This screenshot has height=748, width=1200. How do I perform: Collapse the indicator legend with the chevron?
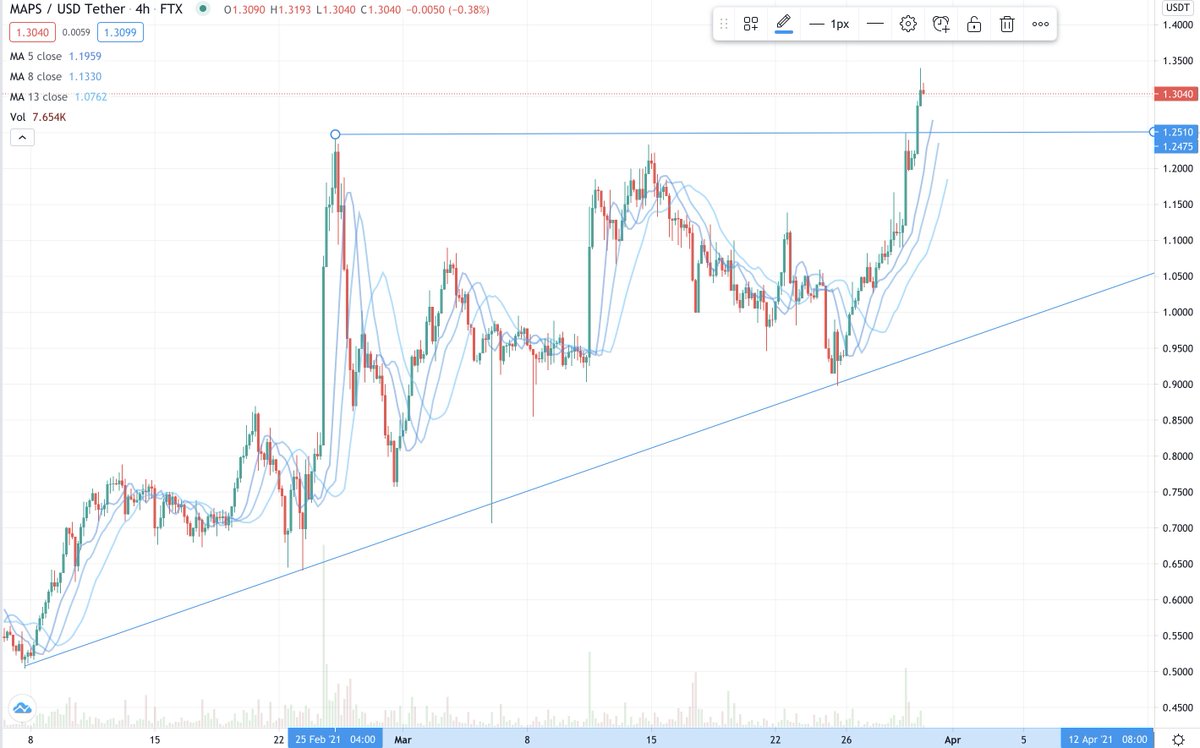(21, 137)
